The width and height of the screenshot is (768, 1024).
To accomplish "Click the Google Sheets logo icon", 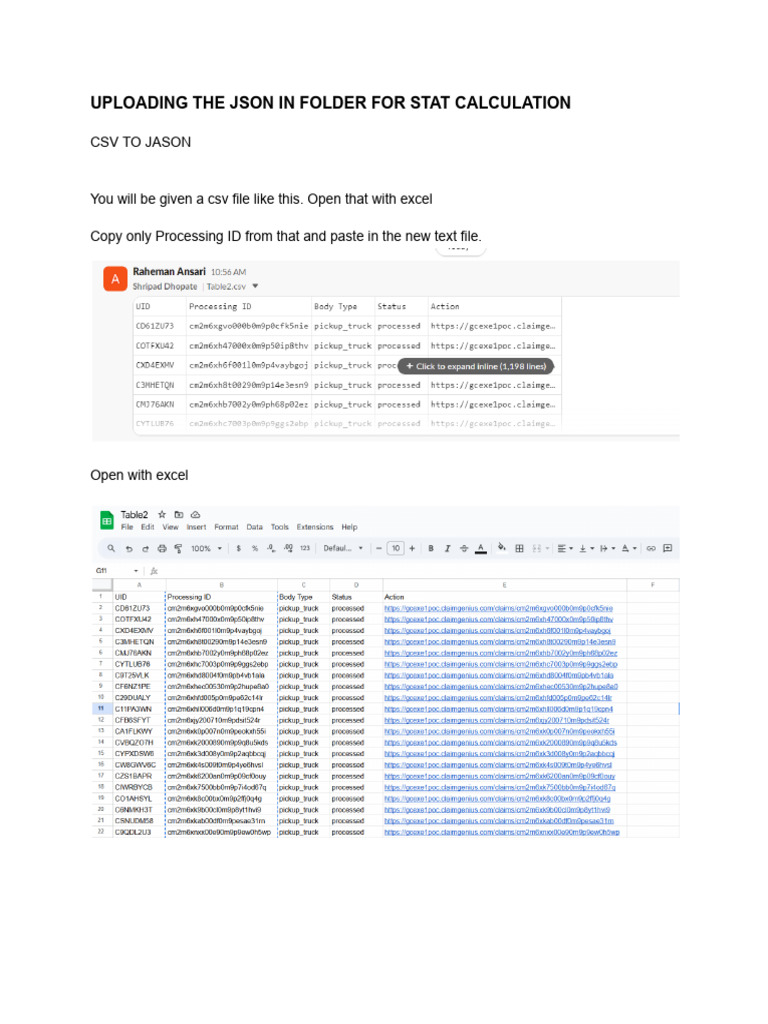I will click(106, 519).
